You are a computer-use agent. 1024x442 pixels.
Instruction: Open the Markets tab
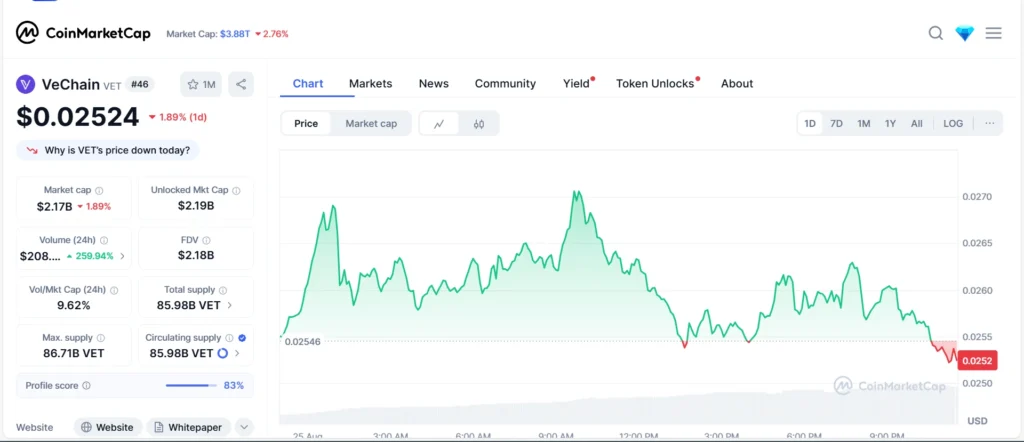tap(370, 84)
